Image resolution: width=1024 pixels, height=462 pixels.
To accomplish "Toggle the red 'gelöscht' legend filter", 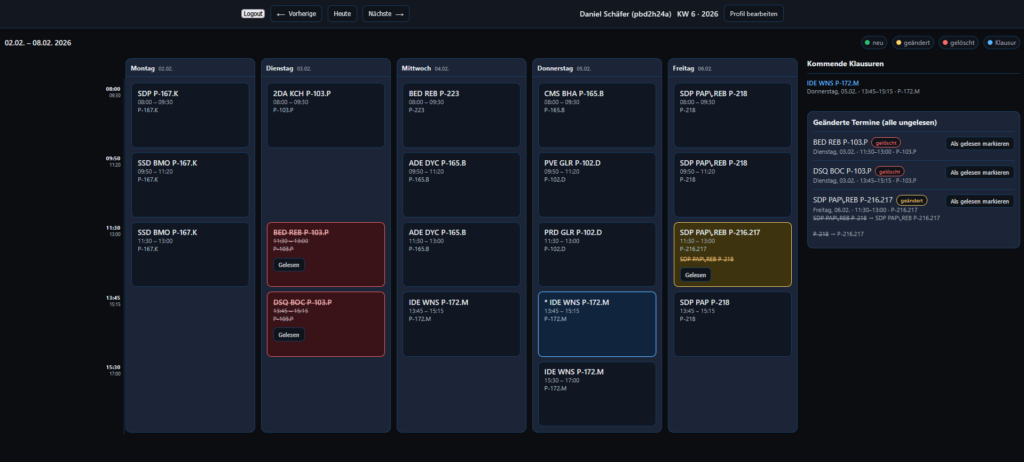I will click(x=958, y=43).
